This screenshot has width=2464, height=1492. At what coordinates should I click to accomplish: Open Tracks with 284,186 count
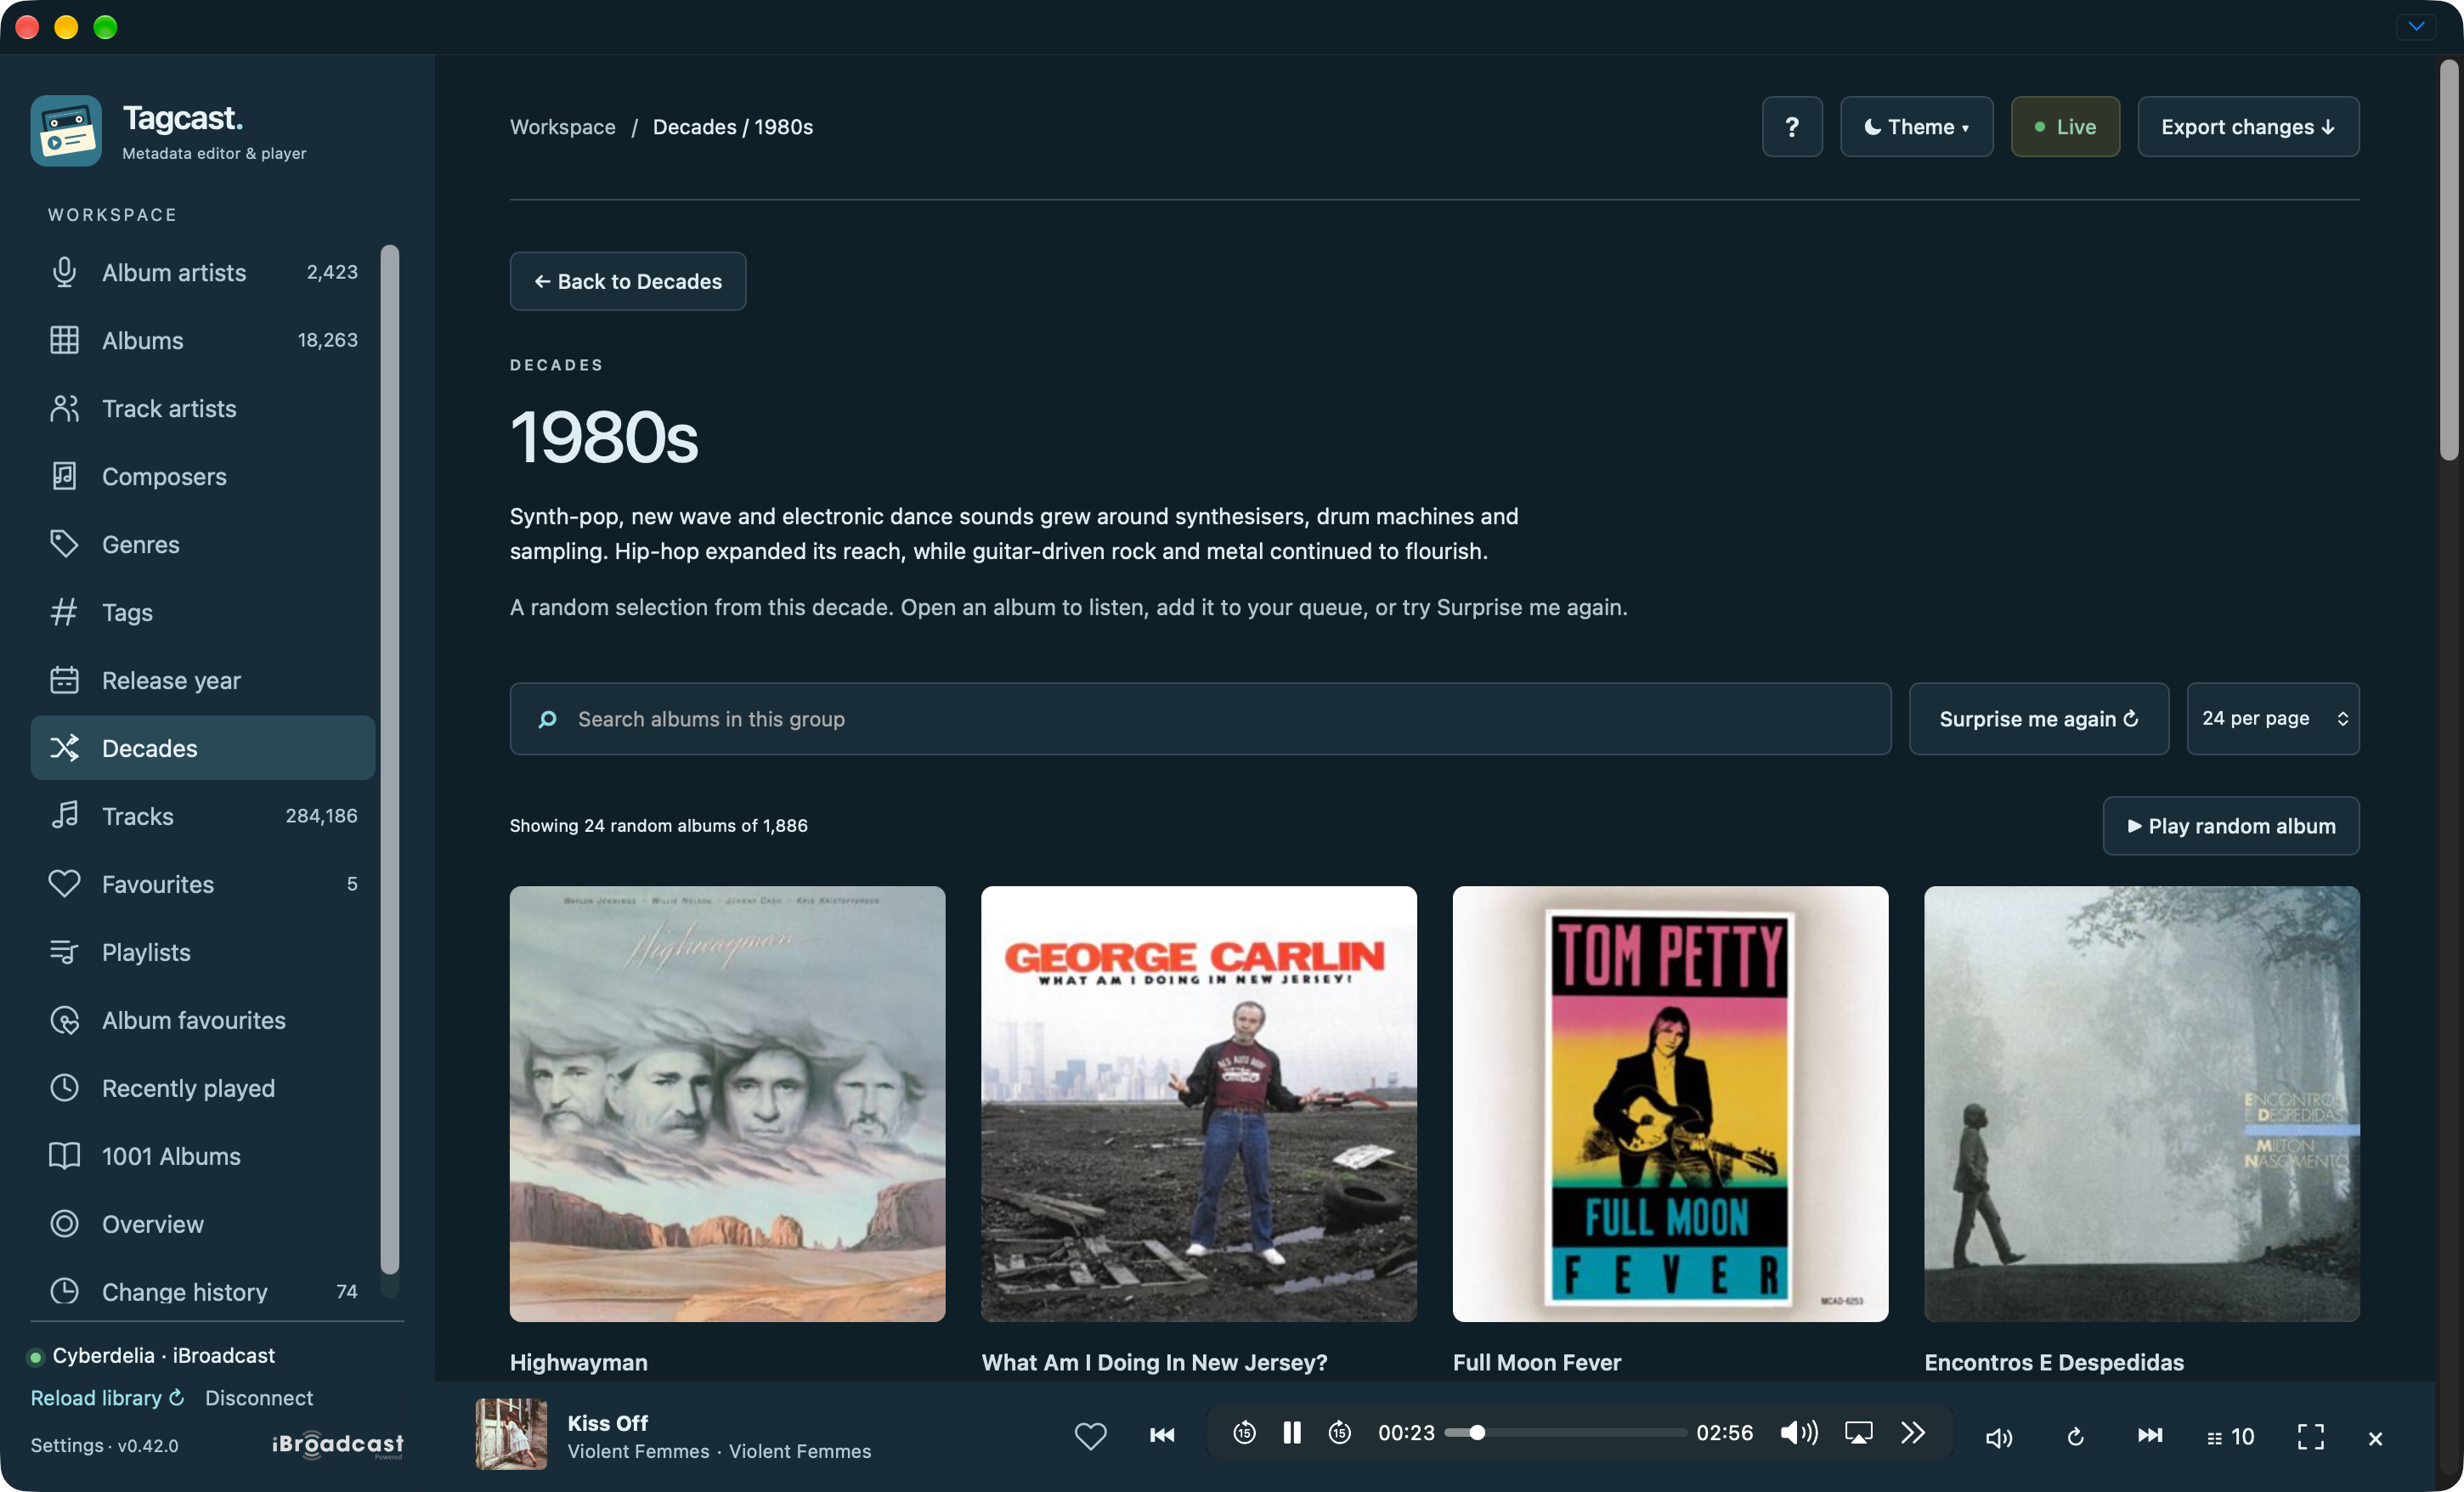pyautogui.click(x=203, y=816)
